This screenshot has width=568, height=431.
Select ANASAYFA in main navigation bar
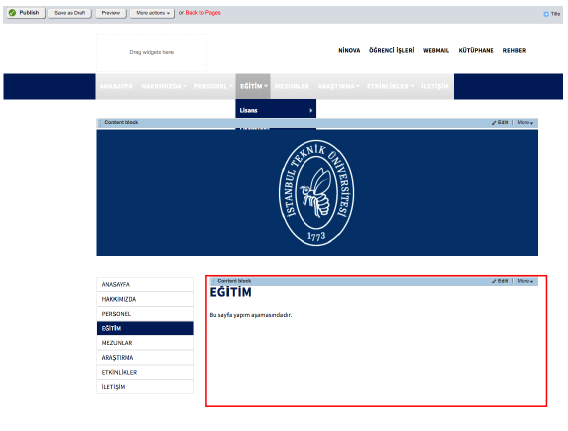pos(116,86)
